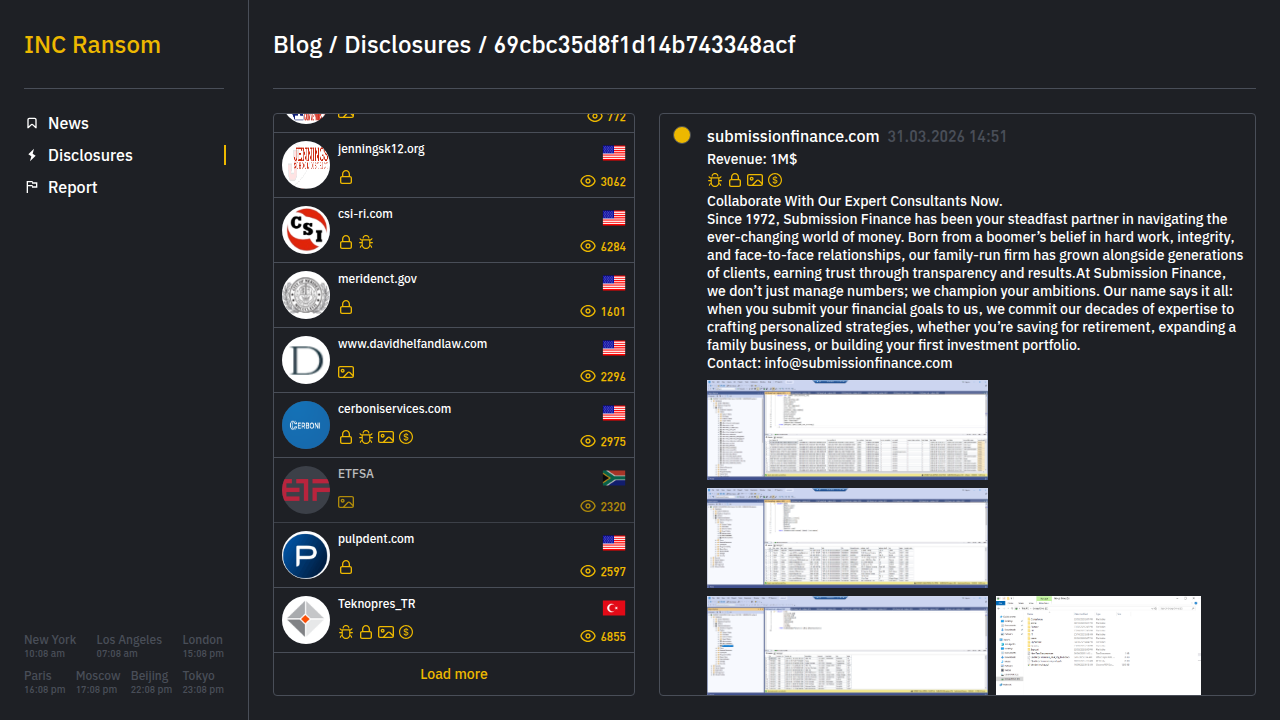Click the eye views icon for meridenct.gov
The image size is (1280, 720).
(588, 311)
